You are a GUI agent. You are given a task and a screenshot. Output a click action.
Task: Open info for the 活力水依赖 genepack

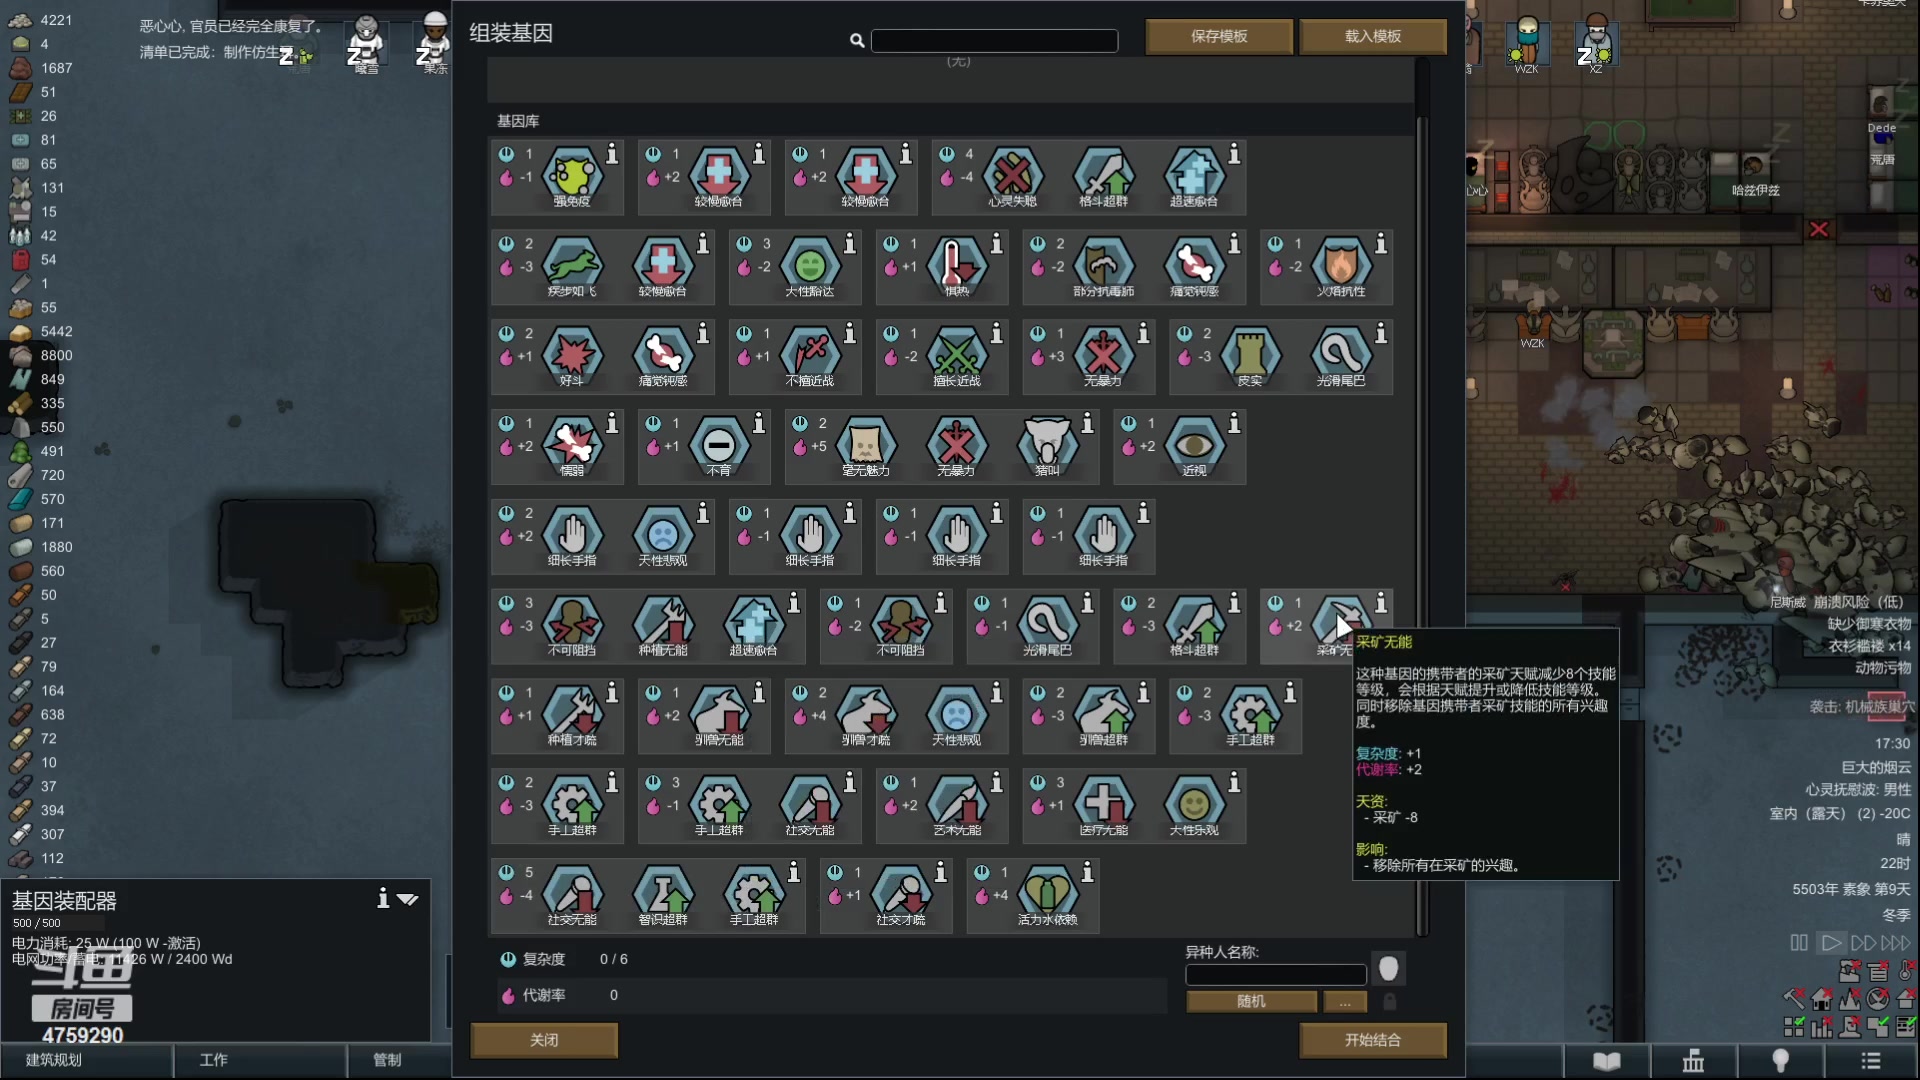point(1087,873)
